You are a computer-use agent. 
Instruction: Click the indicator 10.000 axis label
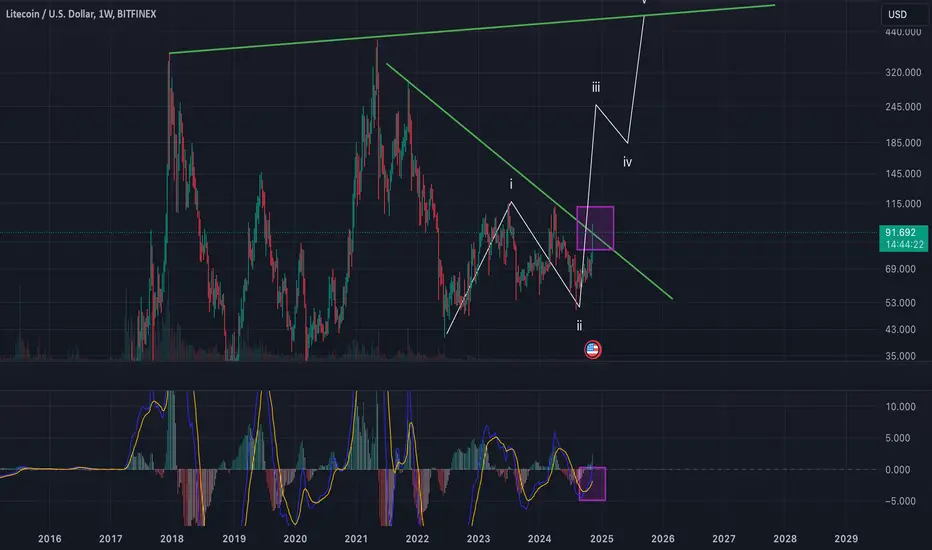point(900,407)
